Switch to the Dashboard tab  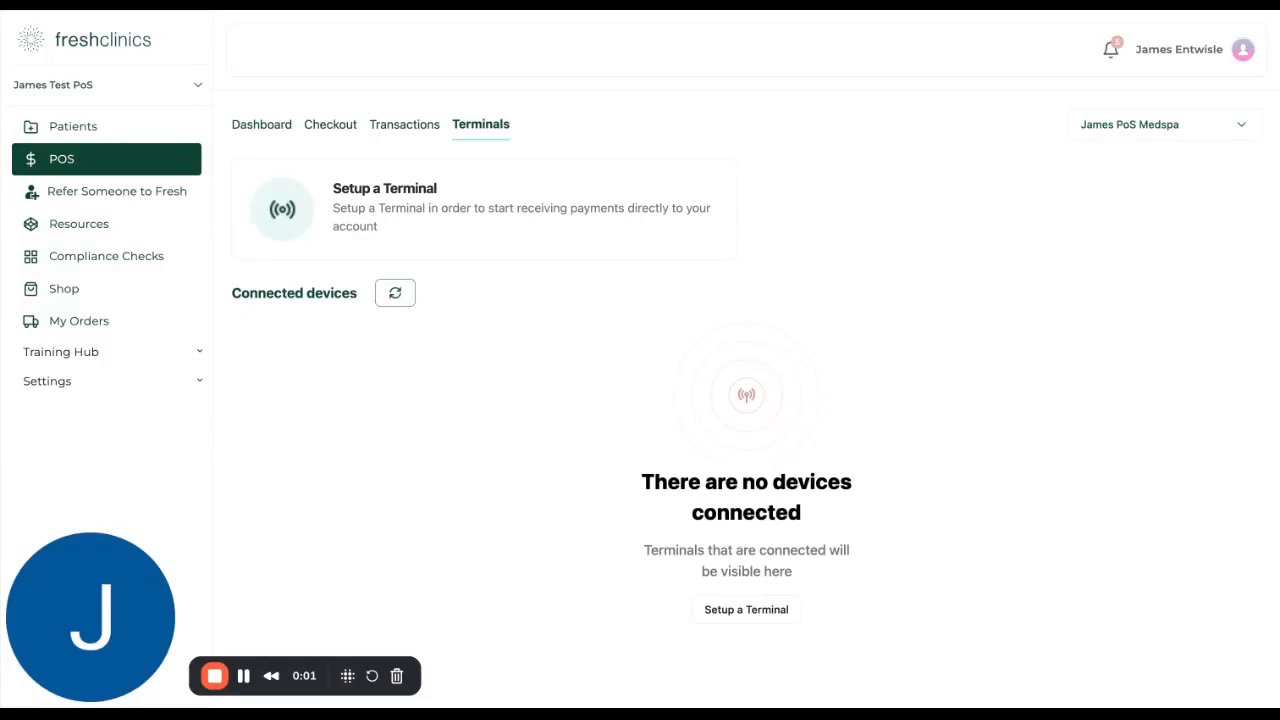262,124
